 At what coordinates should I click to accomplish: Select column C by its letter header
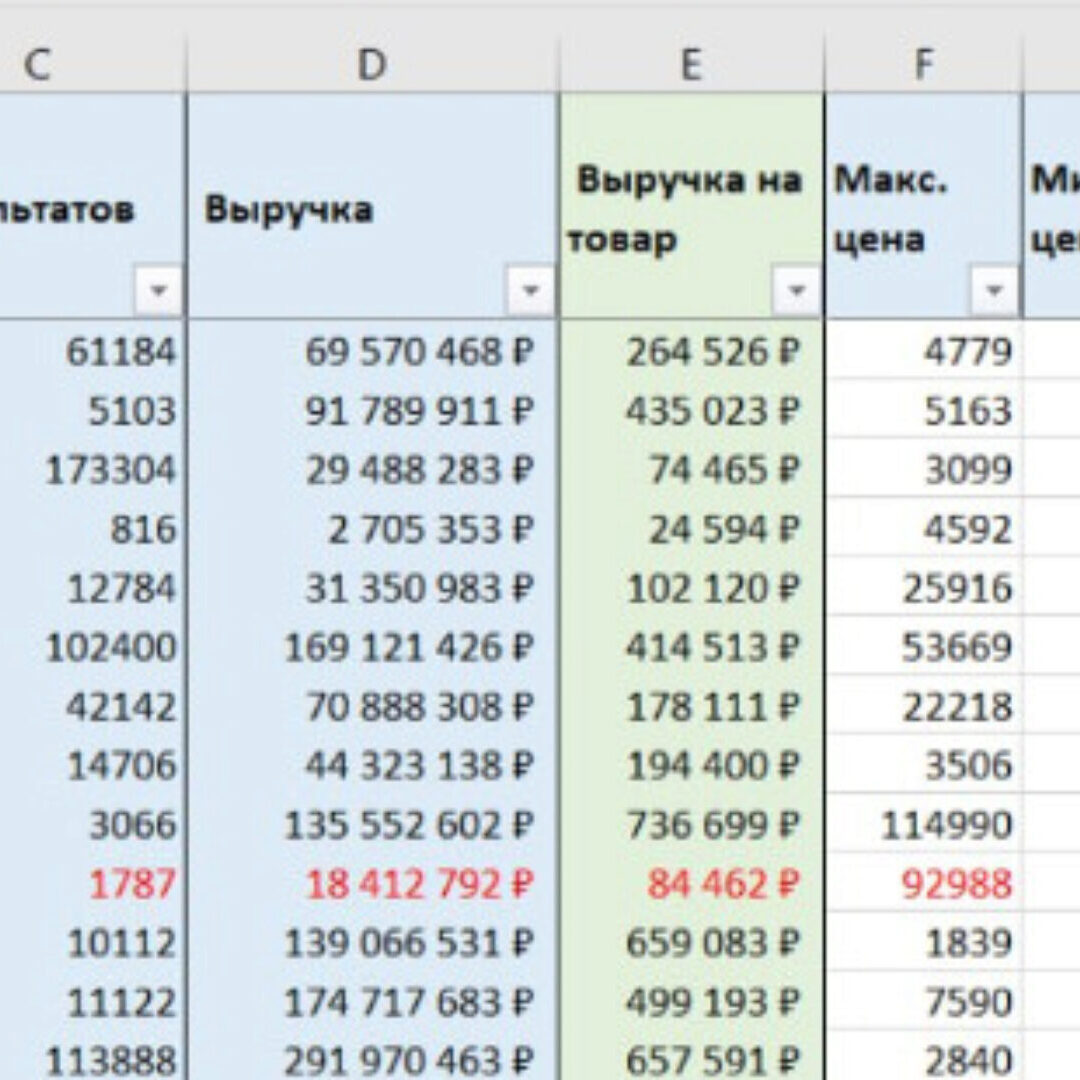tap(38, 66)
